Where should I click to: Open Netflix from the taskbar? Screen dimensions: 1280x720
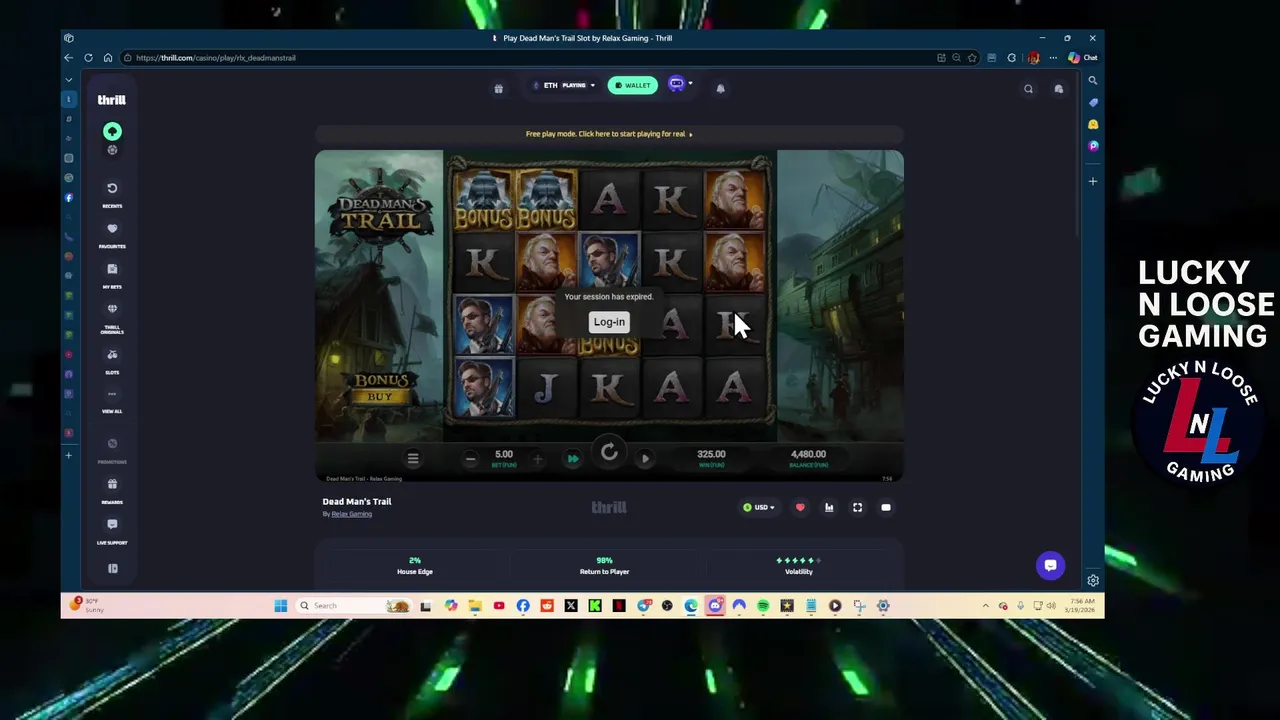click(x=619, y=605)
